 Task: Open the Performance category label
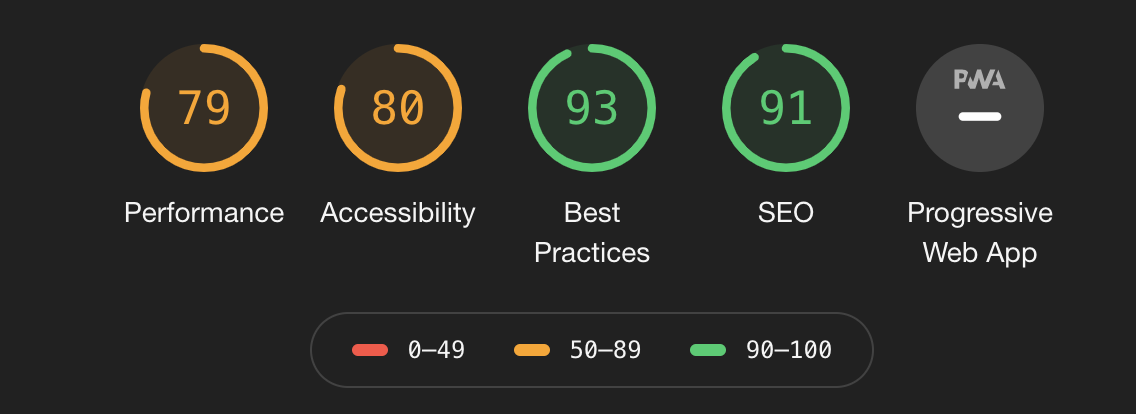(x=204, y=213)
